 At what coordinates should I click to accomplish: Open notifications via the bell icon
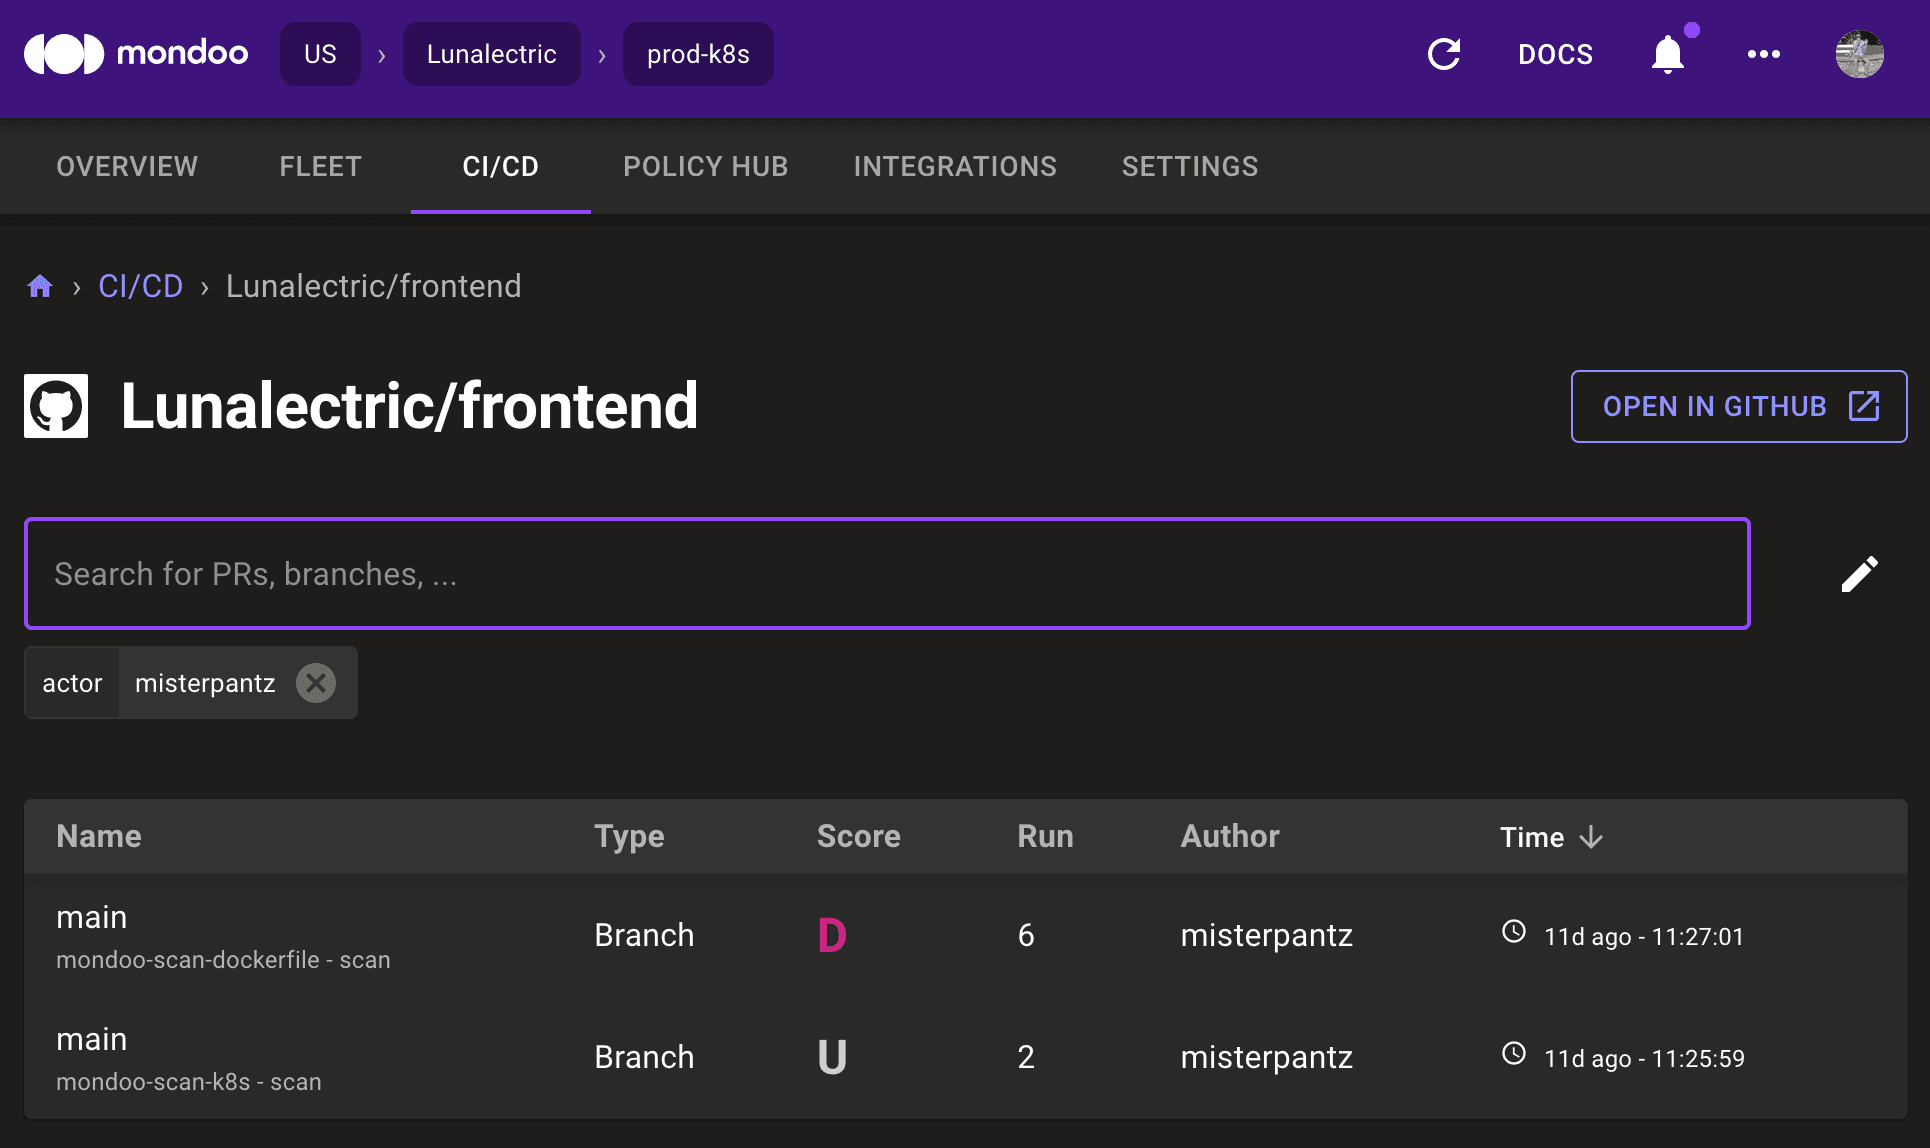(1667, 55)
